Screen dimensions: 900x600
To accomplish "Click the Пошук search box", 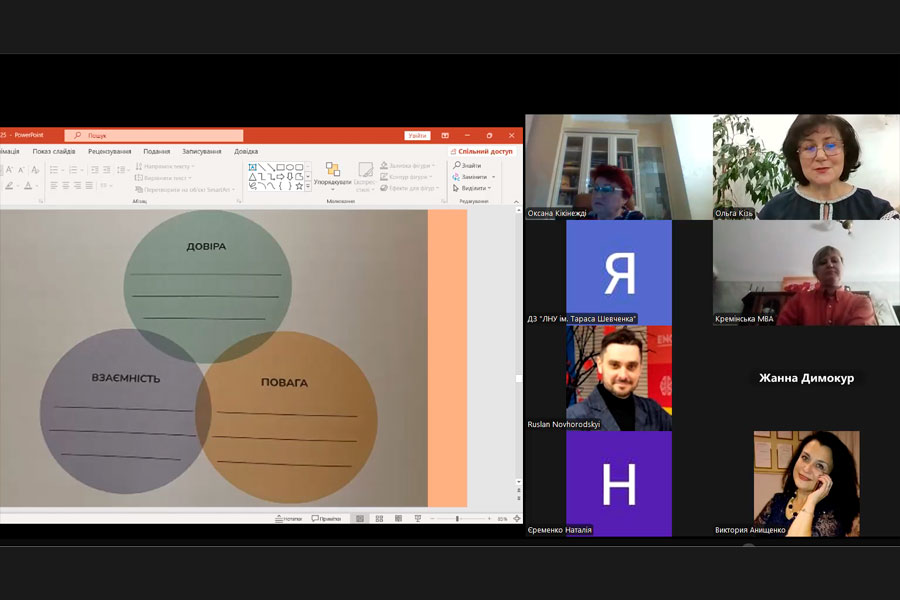I will 154,136.
